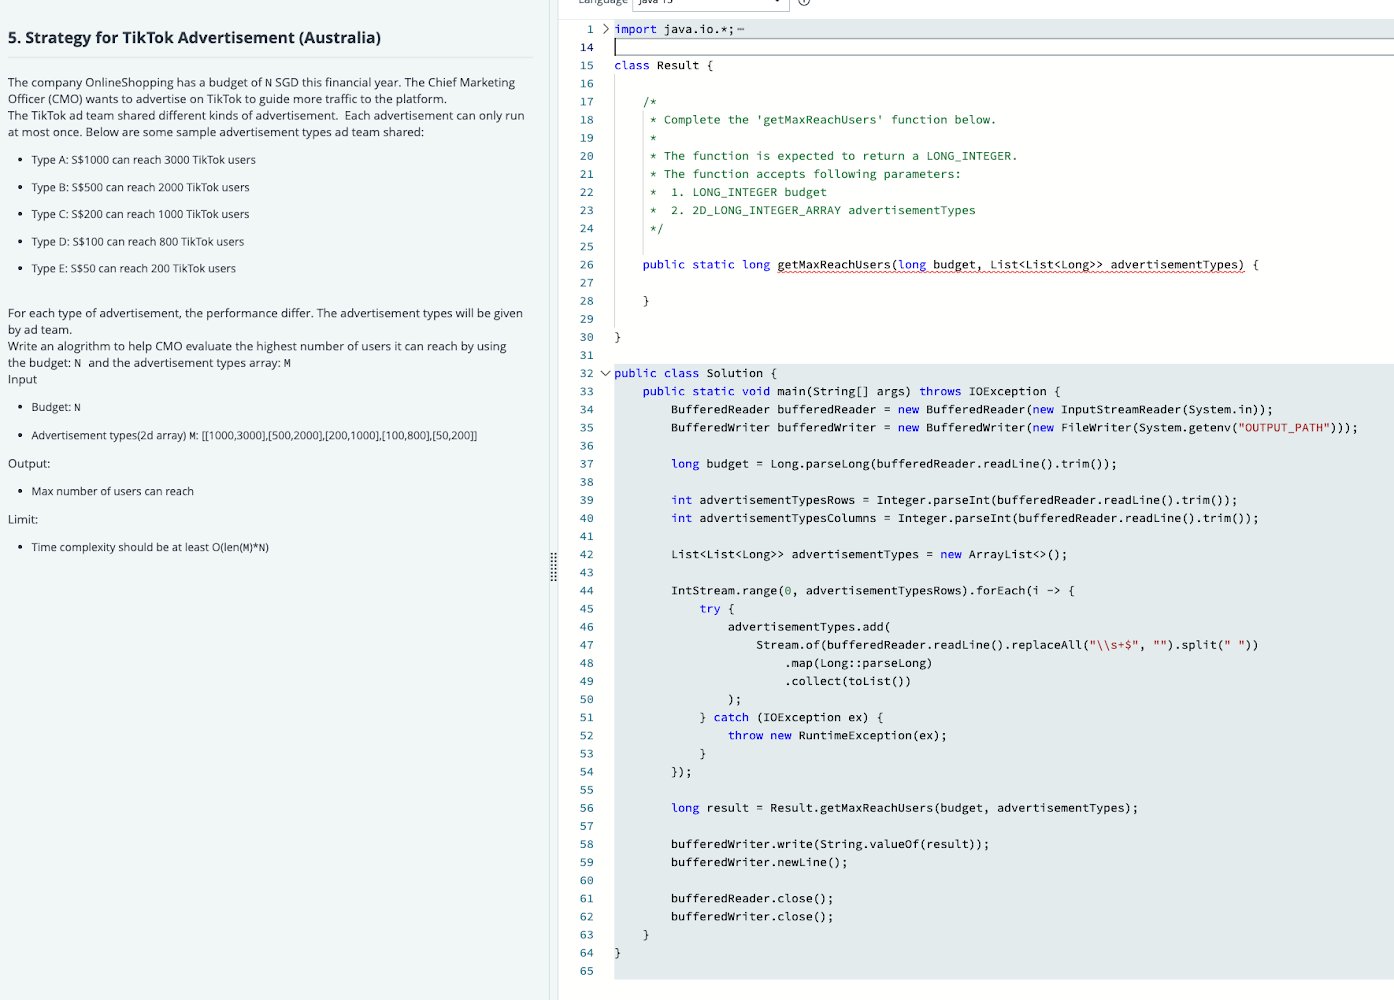1394x1000 pixels.
Task: Click the dropdown arrow in the language box
Action: click(x=777, y=3)
